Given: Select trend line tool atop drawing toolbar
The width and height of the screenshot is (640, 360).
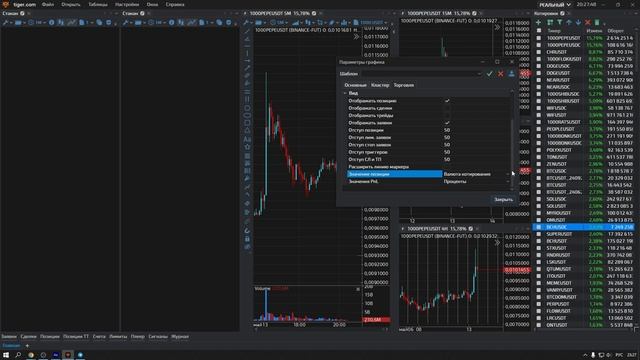Looking at the screenshot, I should coord(247,31).
